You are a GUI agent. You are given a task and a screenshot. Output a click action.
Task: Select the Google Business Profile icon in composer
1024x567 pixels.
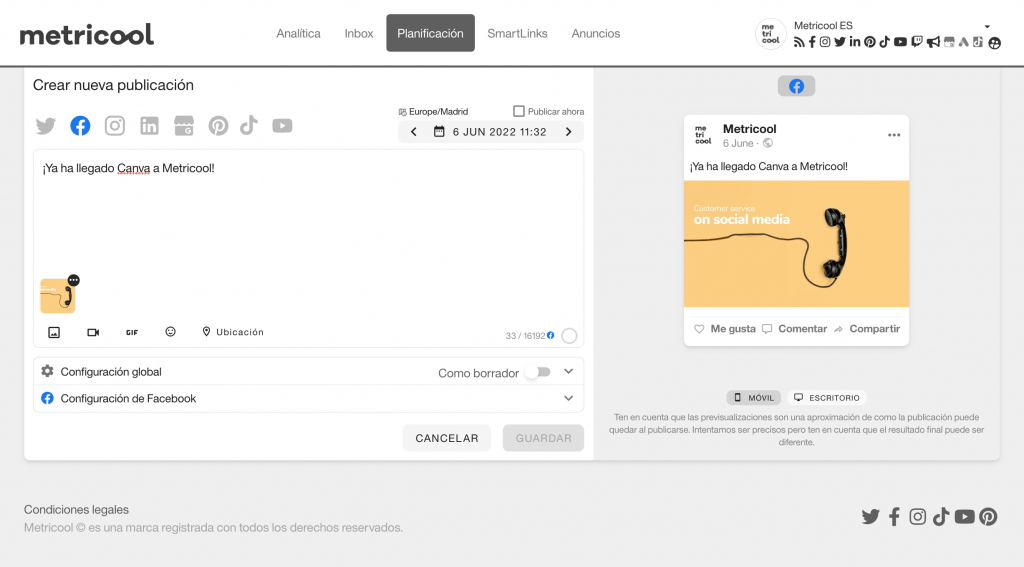click(184, 125)
